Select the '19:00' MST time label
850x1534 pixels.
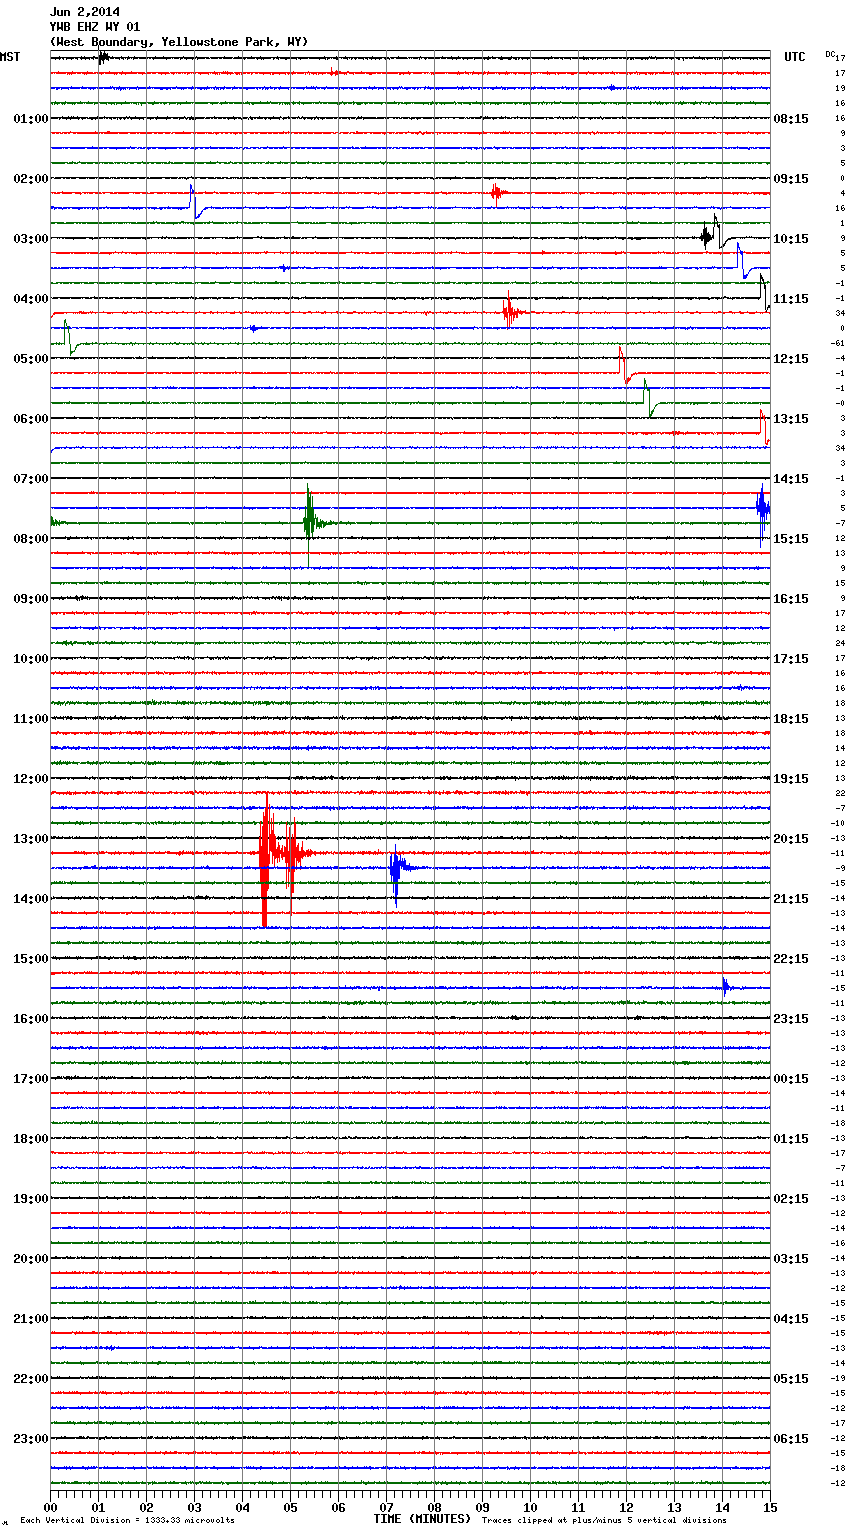pos(30,1199)
